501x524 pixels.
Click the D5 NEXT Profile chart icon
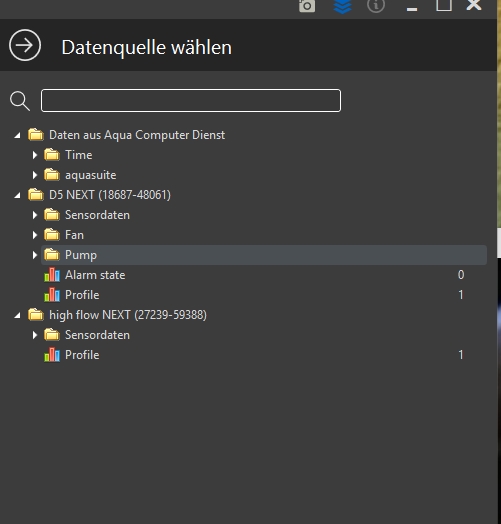click(x=52, y=295)
